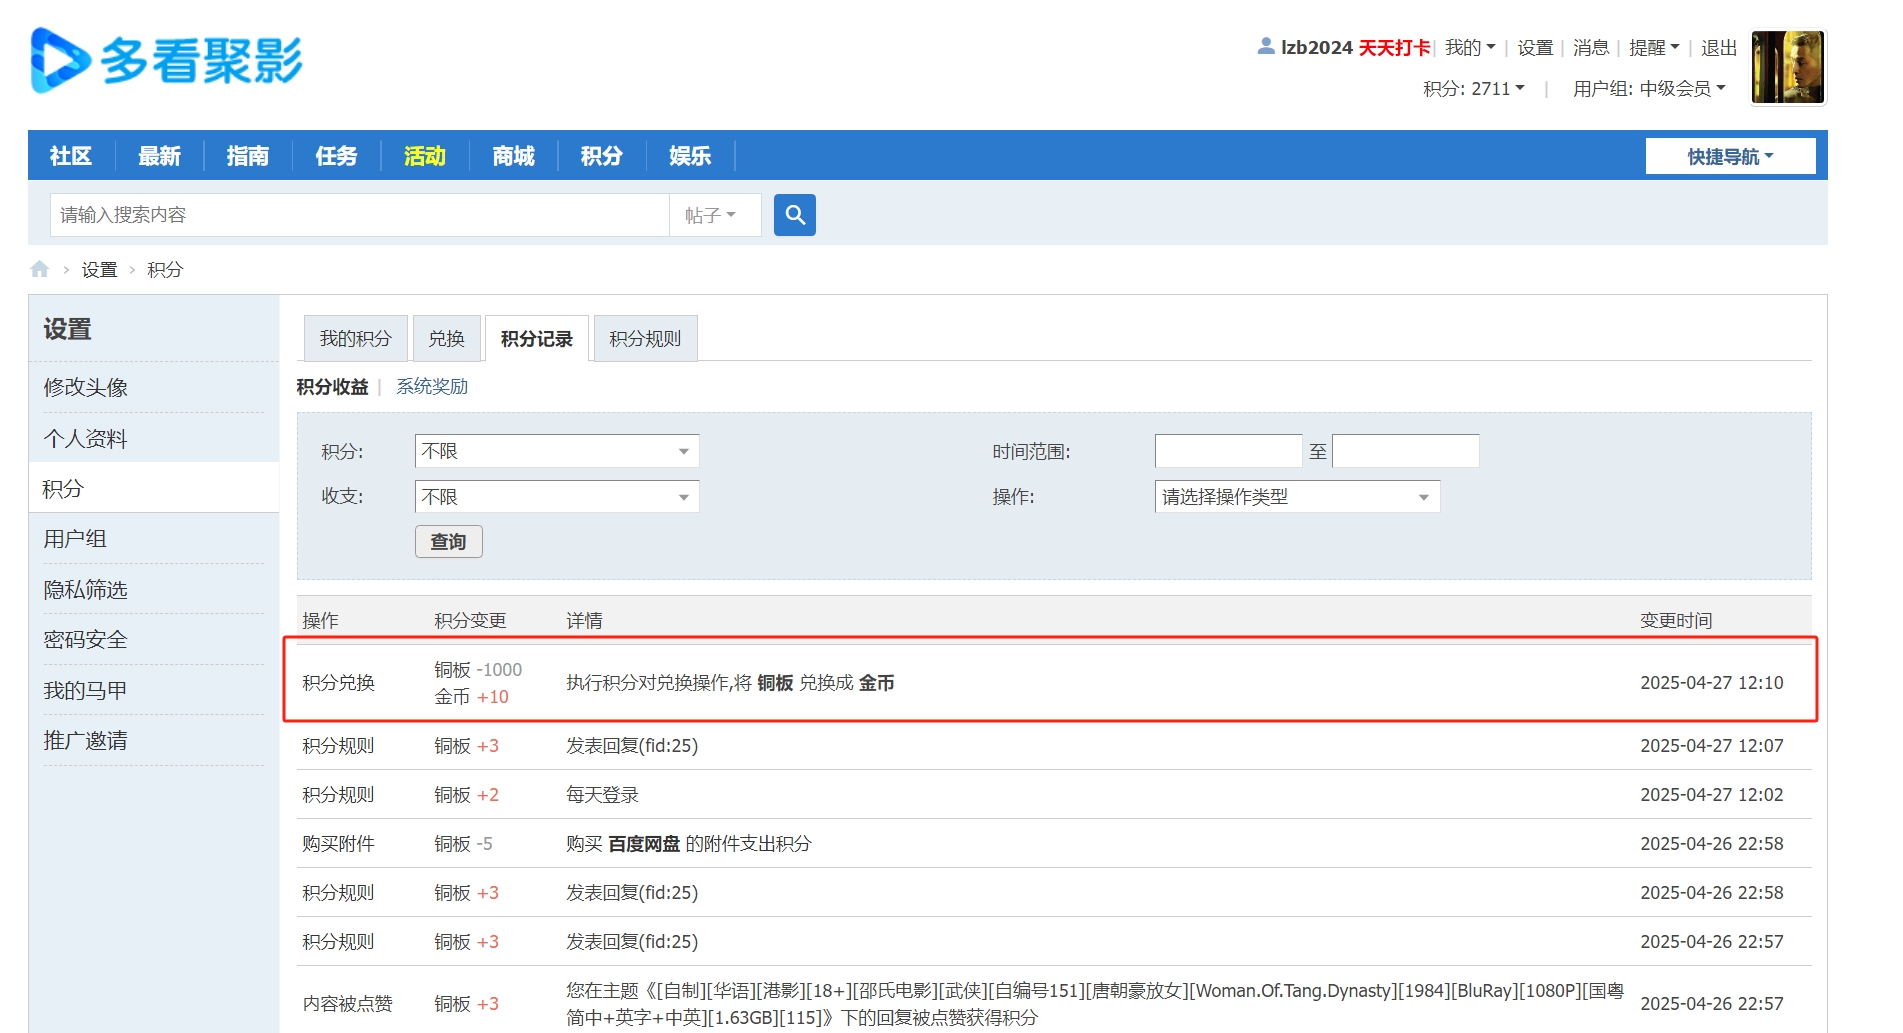Click the home icon in the breadcrumb

(x=41, y=268)
